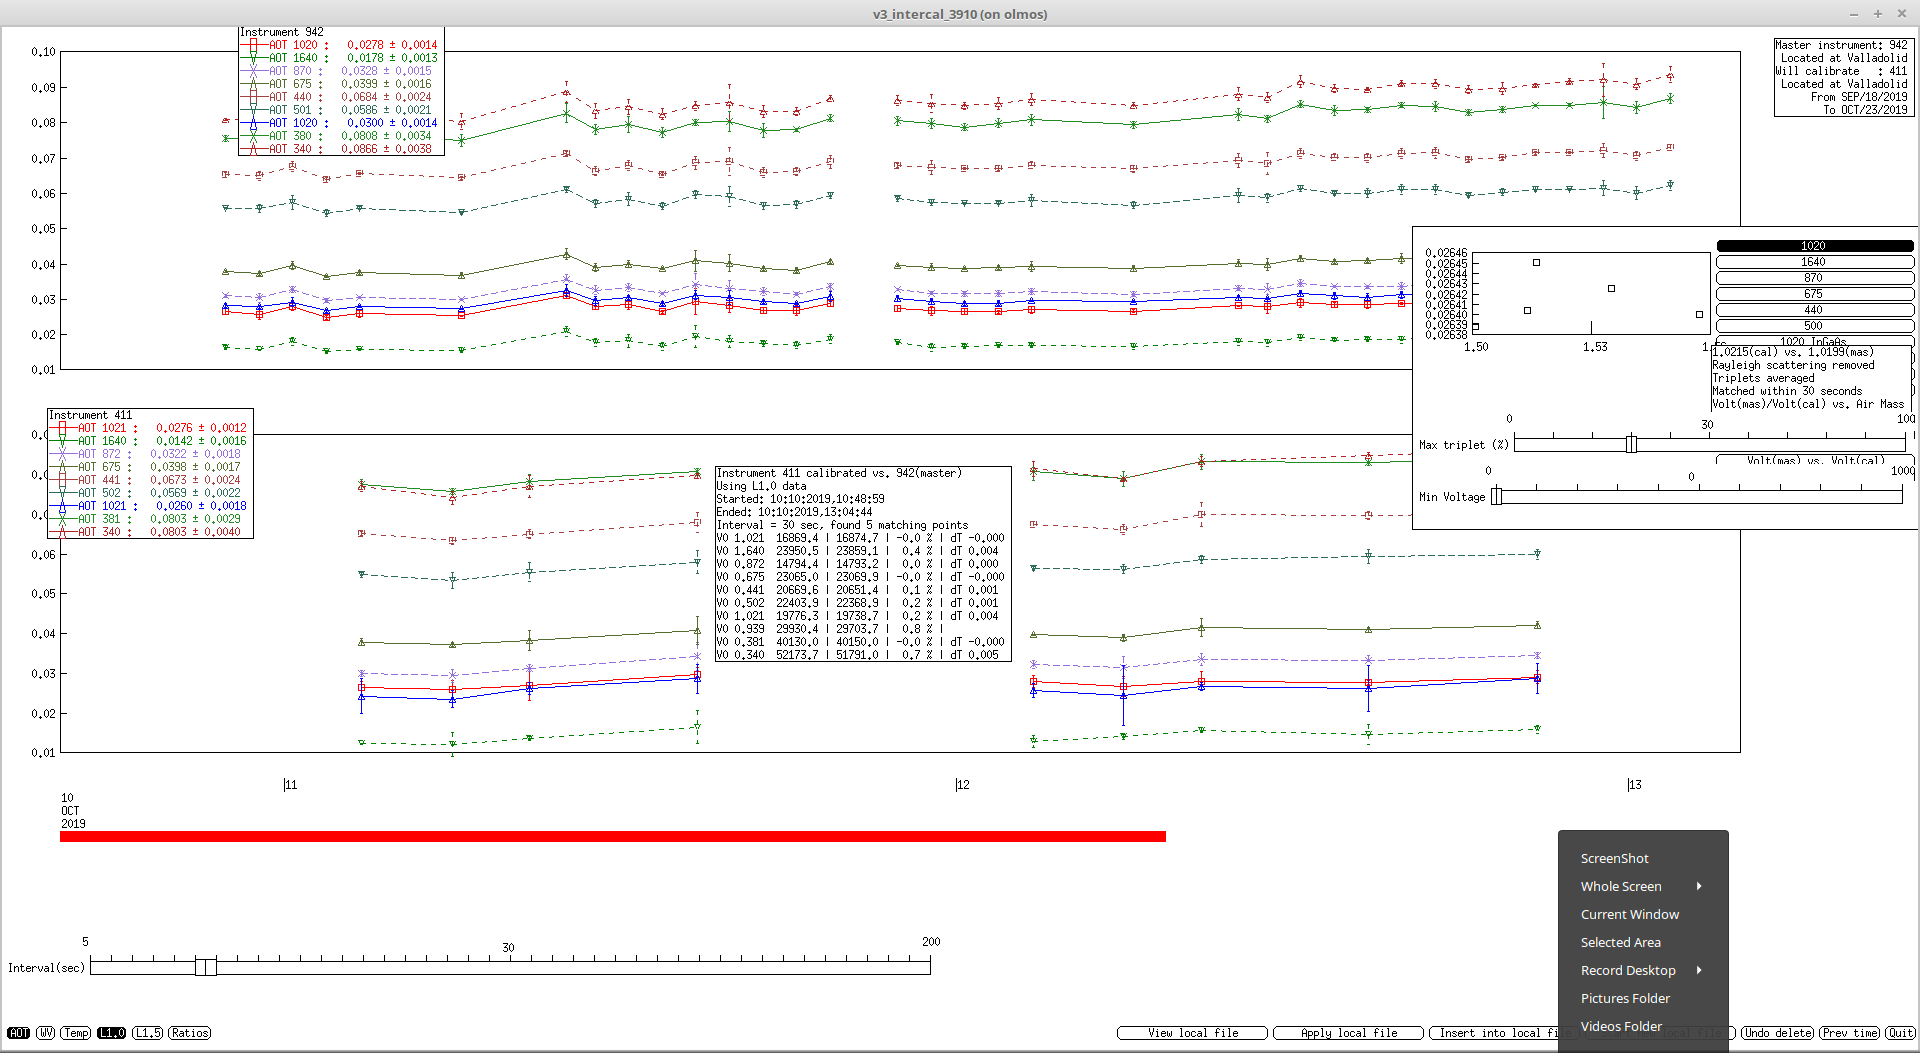Quit the intercal application
This screenshot has width=1920, height=1053.
[1900, 1033]
